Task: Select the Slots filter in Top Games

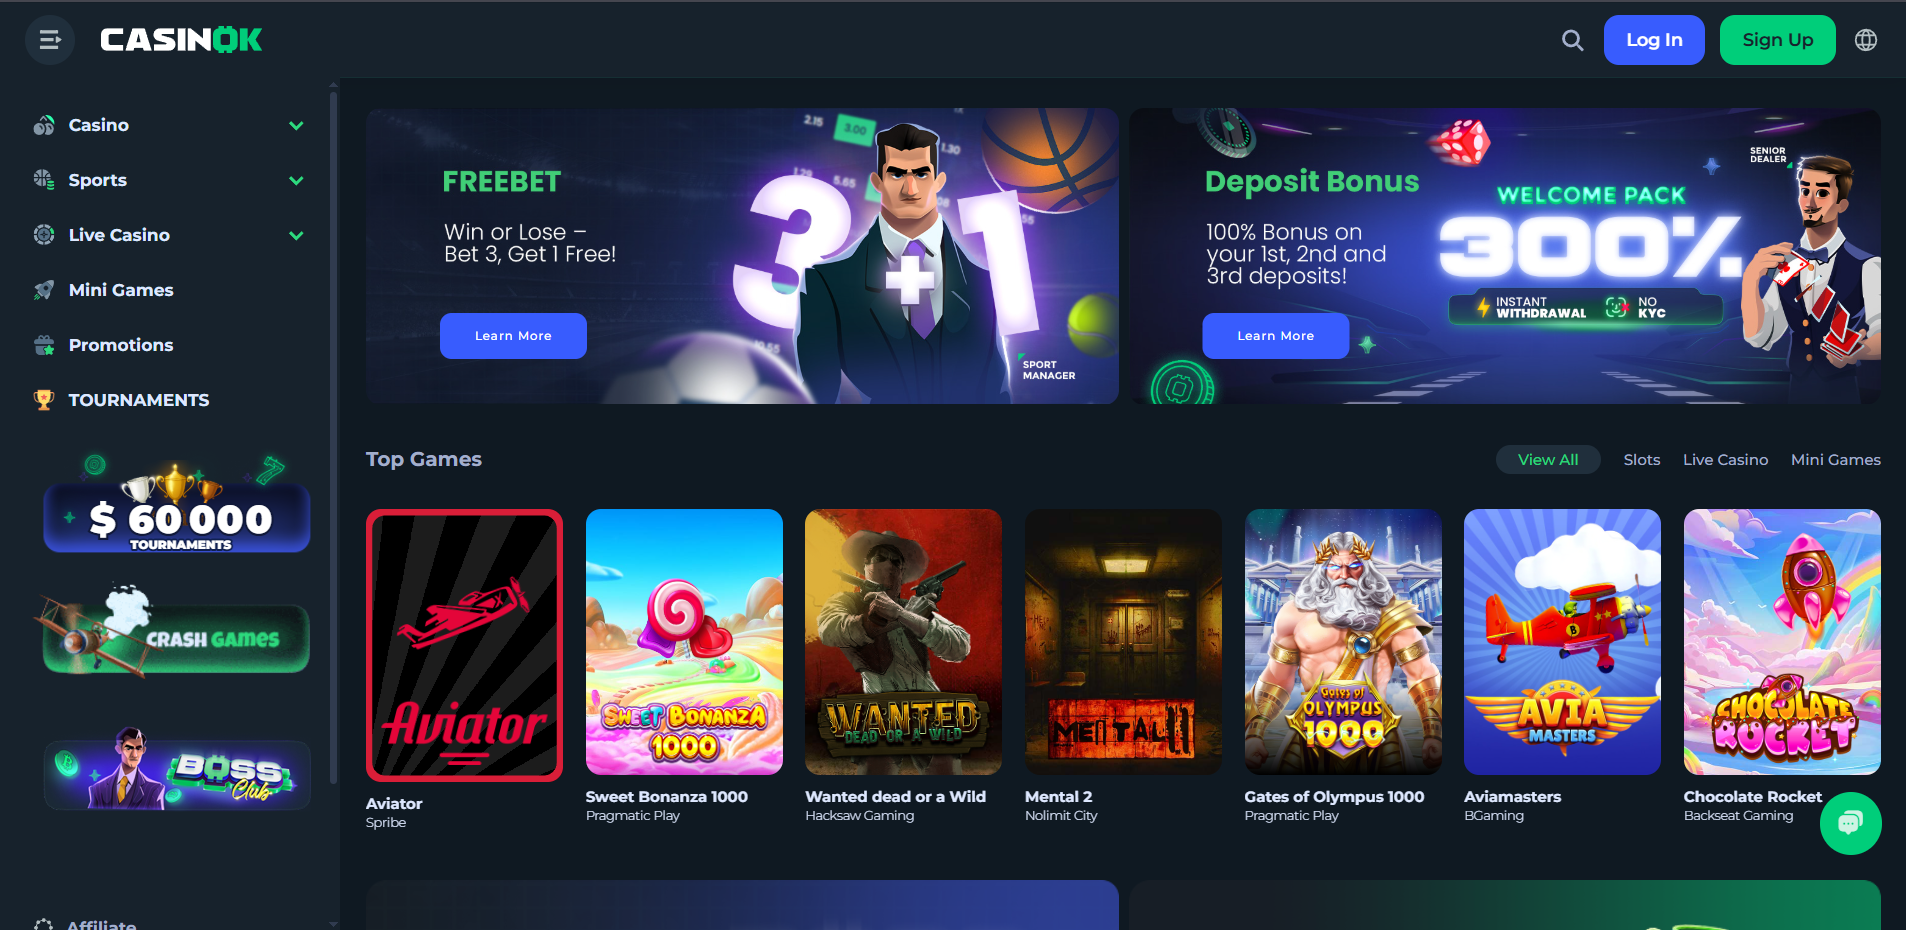Action: 1641,460
